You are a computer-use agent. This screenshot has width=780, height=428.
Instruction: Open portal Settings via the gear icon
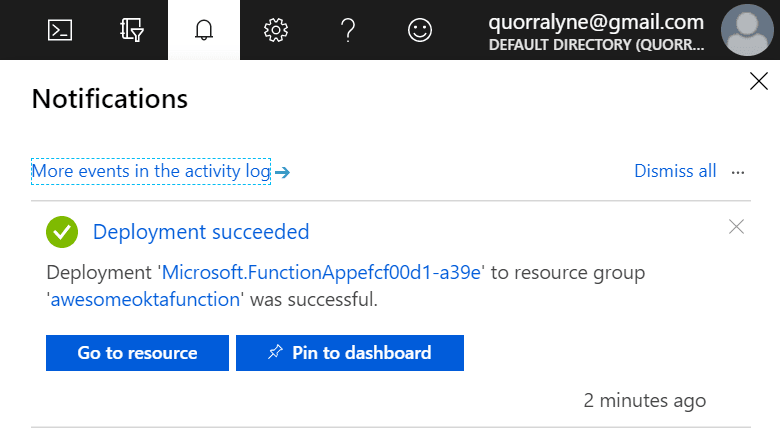tap(275, 30)
